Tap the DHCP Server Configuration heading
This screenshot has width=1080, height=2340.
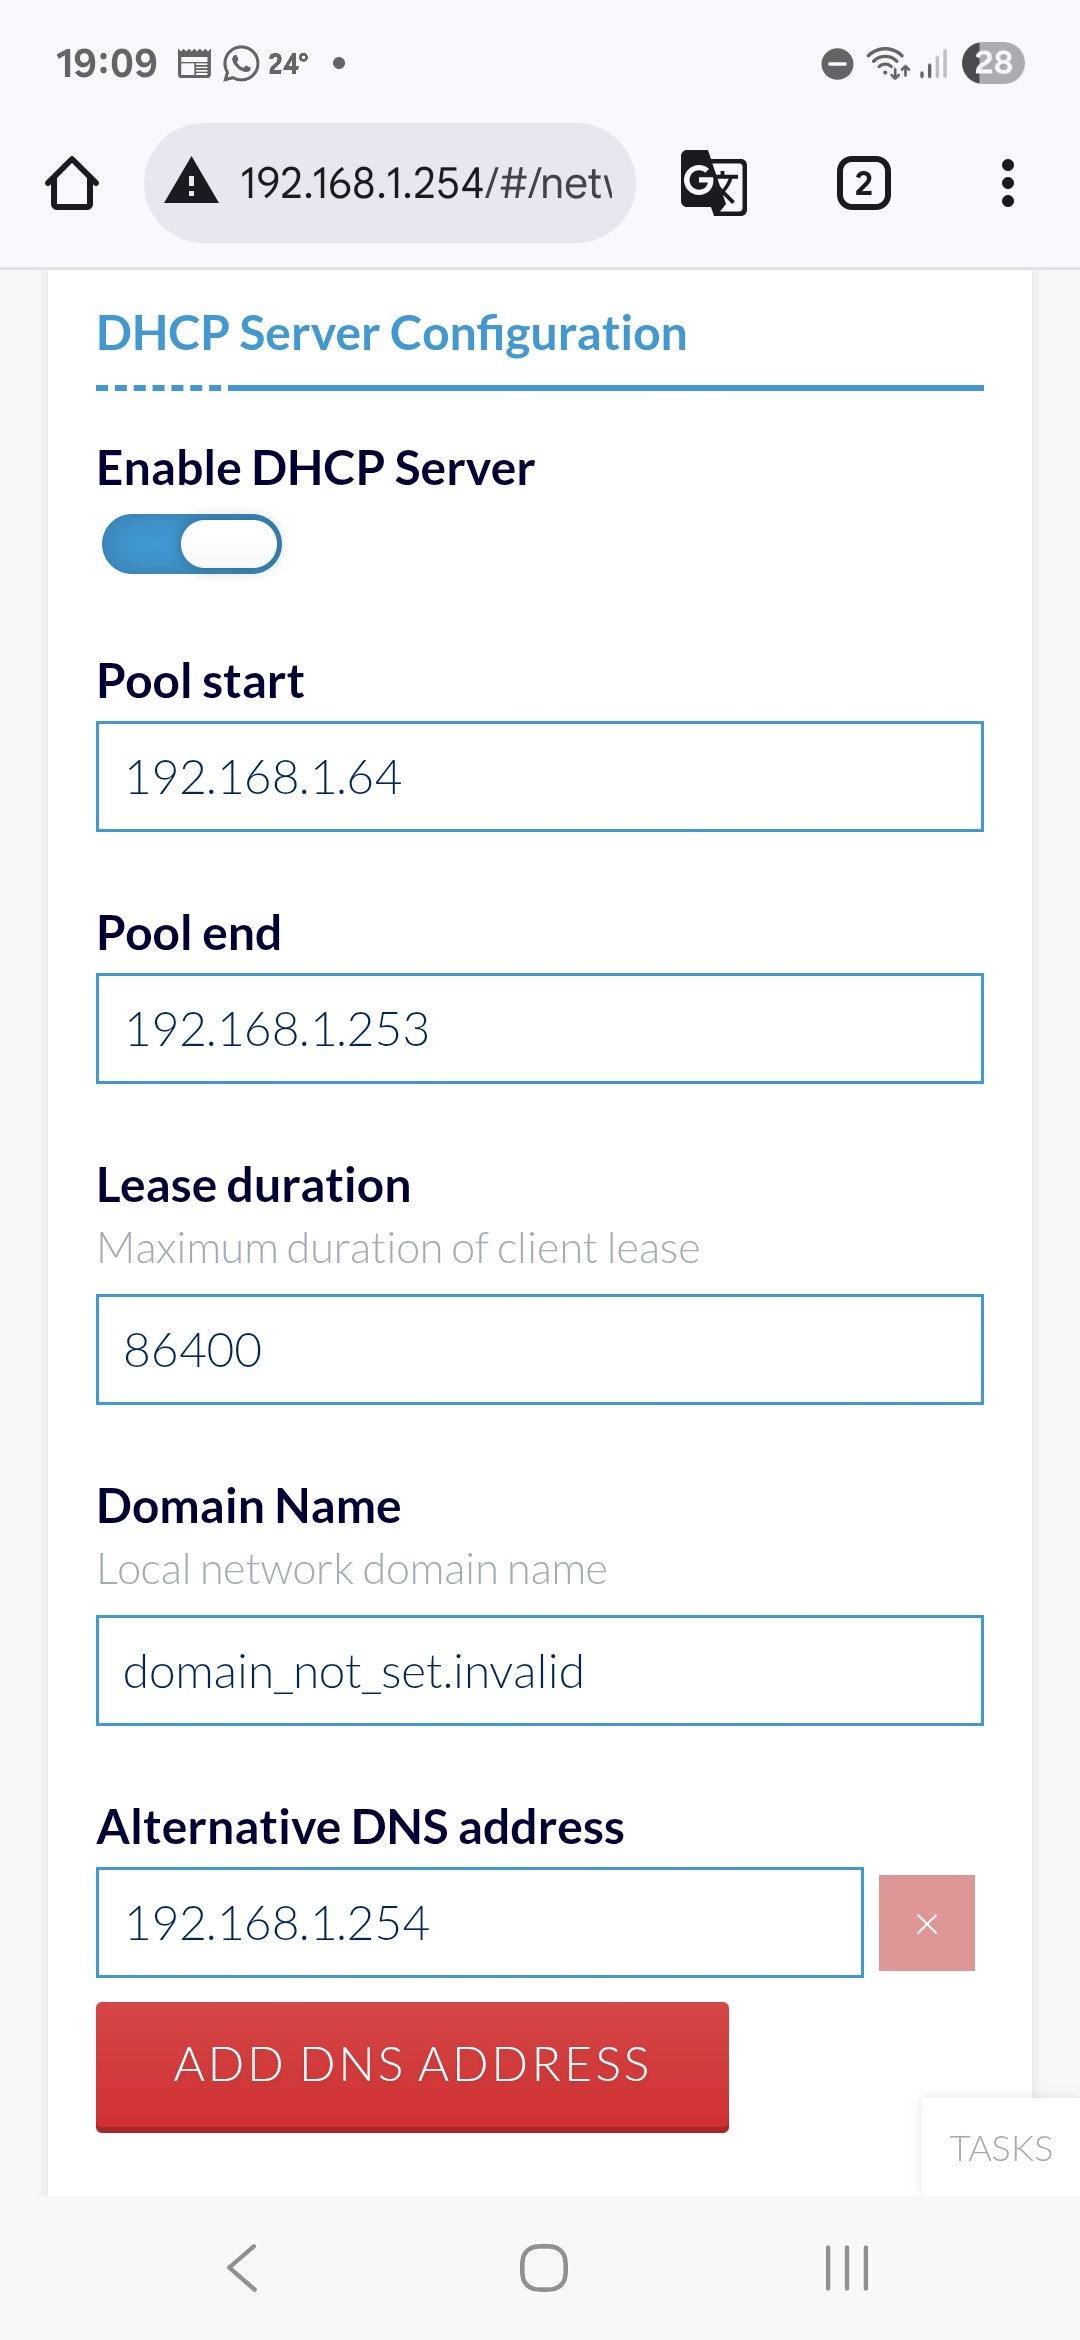391,334
